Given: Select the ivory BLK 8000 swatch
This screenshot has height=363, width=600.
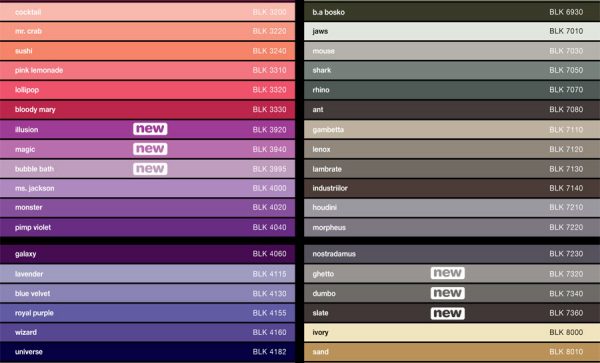Looking at the screenshot, I should click(452, 332).
